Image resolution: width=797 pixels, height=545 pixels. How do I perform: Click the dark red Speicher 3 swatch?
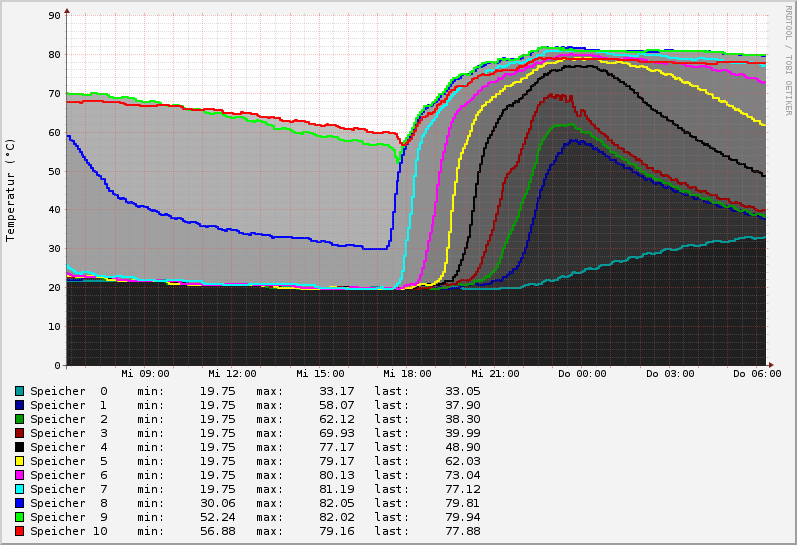(x=20, y=433)
